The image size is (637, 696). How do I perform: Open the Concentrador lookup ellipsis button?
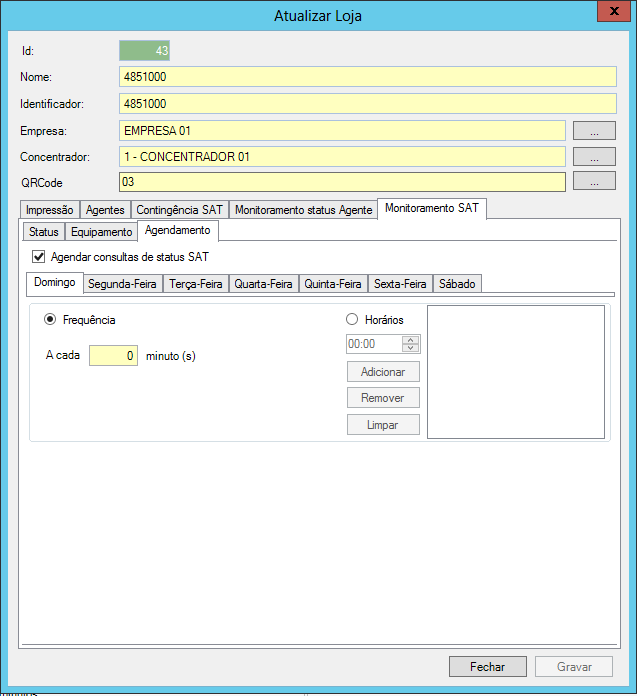point(594,156)
